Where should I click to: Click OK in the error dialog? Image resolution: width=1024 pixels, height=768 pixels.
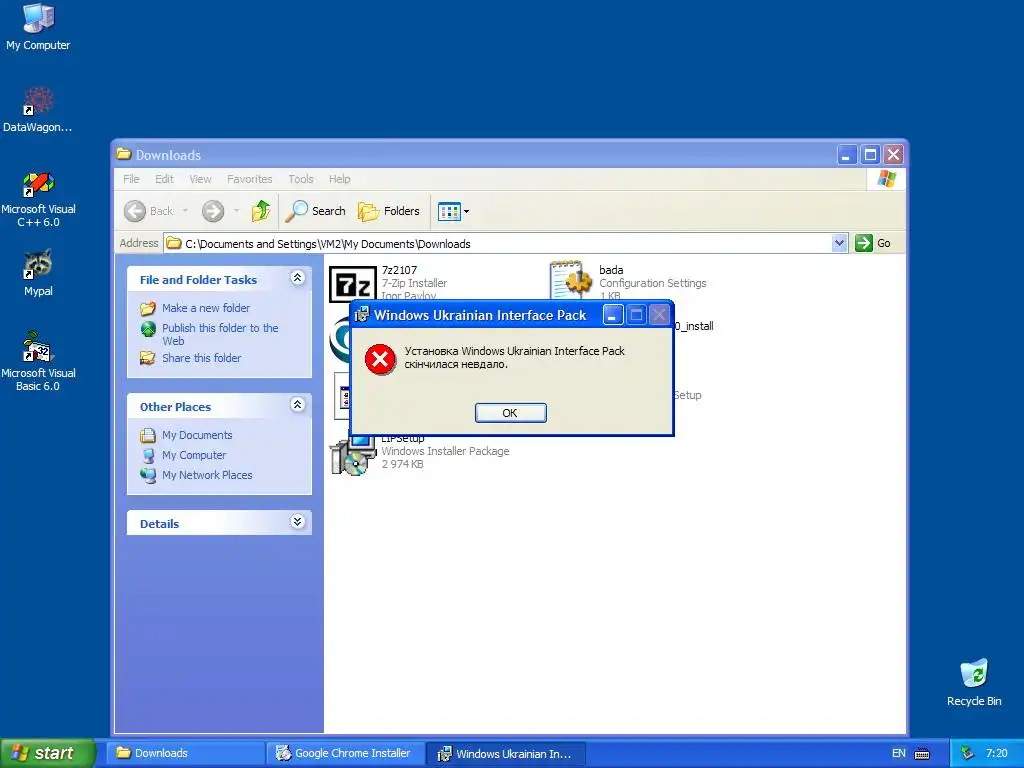coord(510,413)
